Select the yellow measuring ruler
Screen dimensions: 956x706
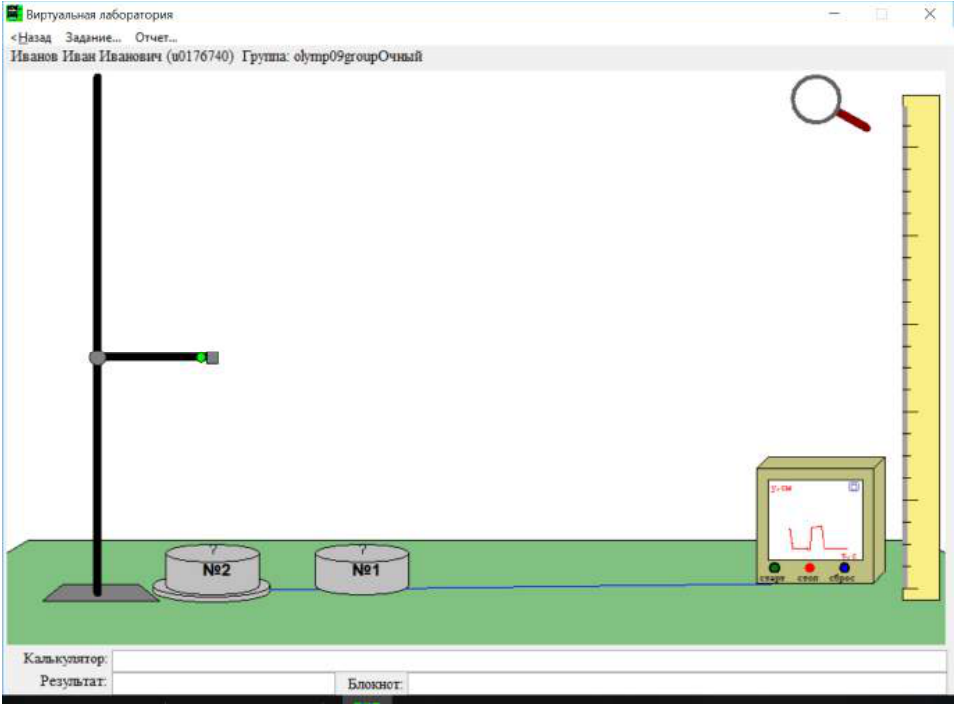coord(921,348)
